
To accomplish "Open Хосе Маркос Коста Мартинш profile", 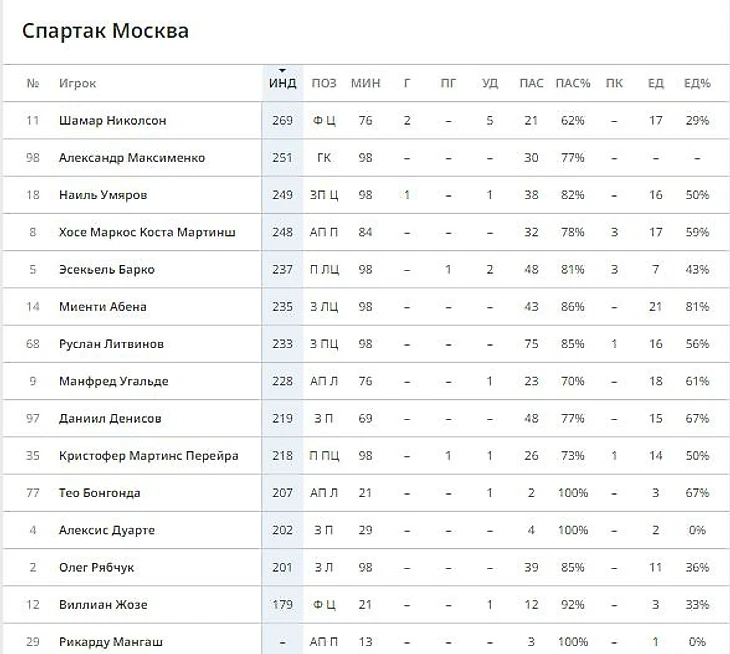I will click(x=147, y=232).
